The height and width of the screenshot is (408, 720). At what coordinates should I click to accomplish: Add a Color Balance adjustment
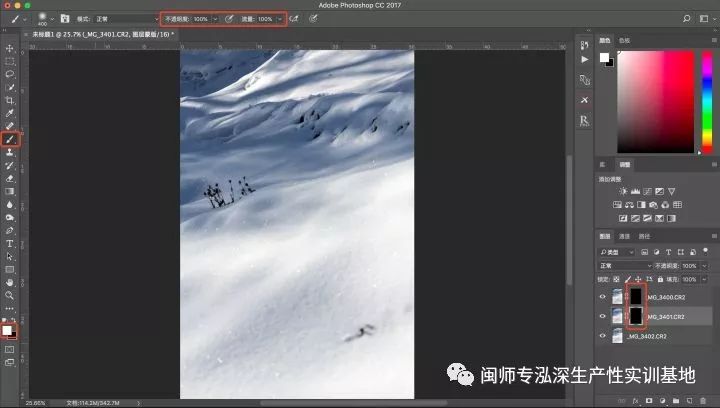[629, 205]
